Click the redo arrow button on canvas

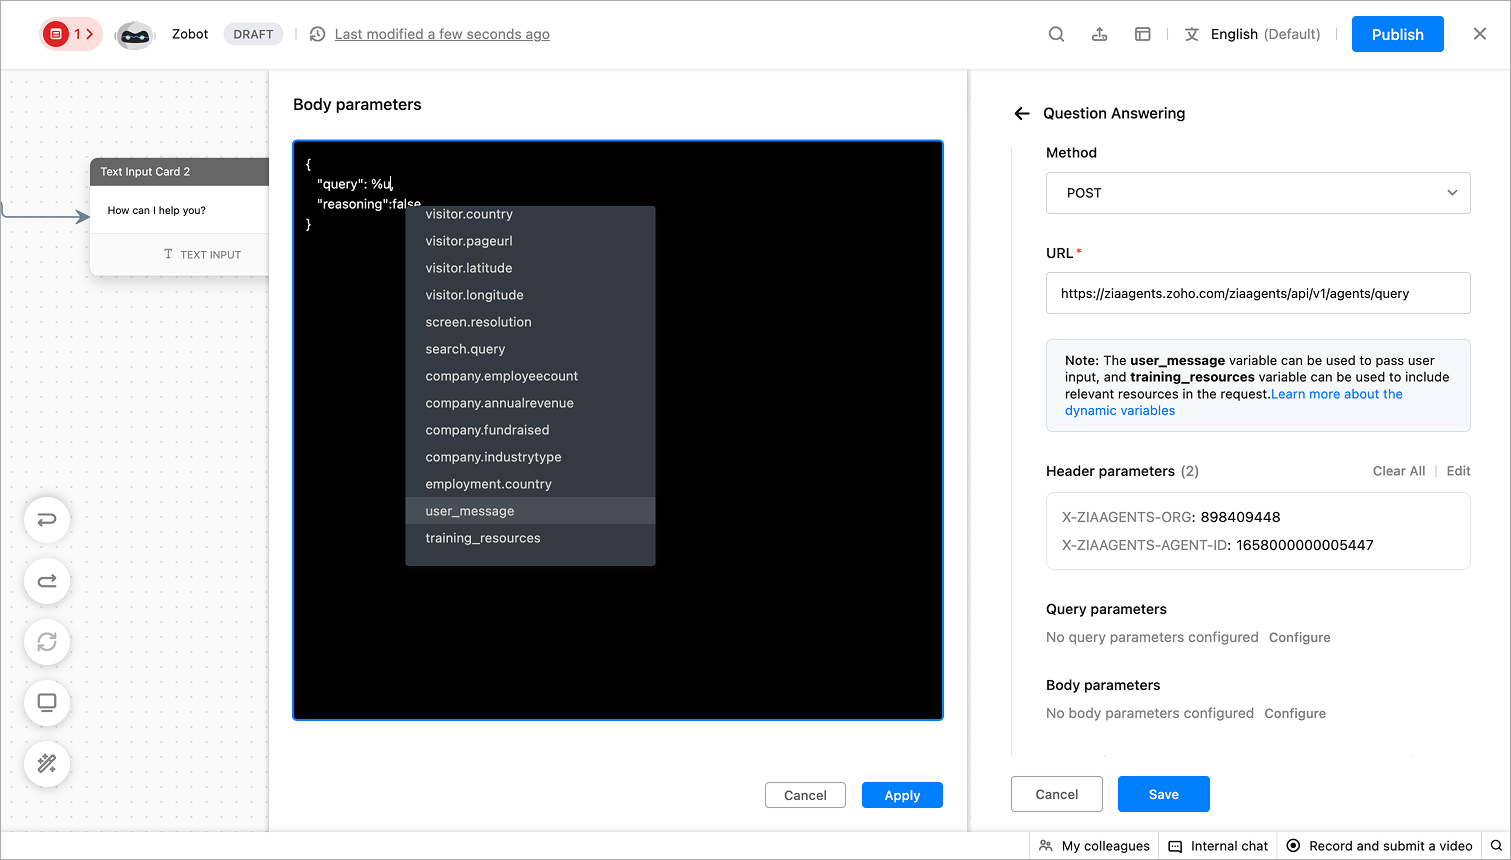tap(47, 581)
